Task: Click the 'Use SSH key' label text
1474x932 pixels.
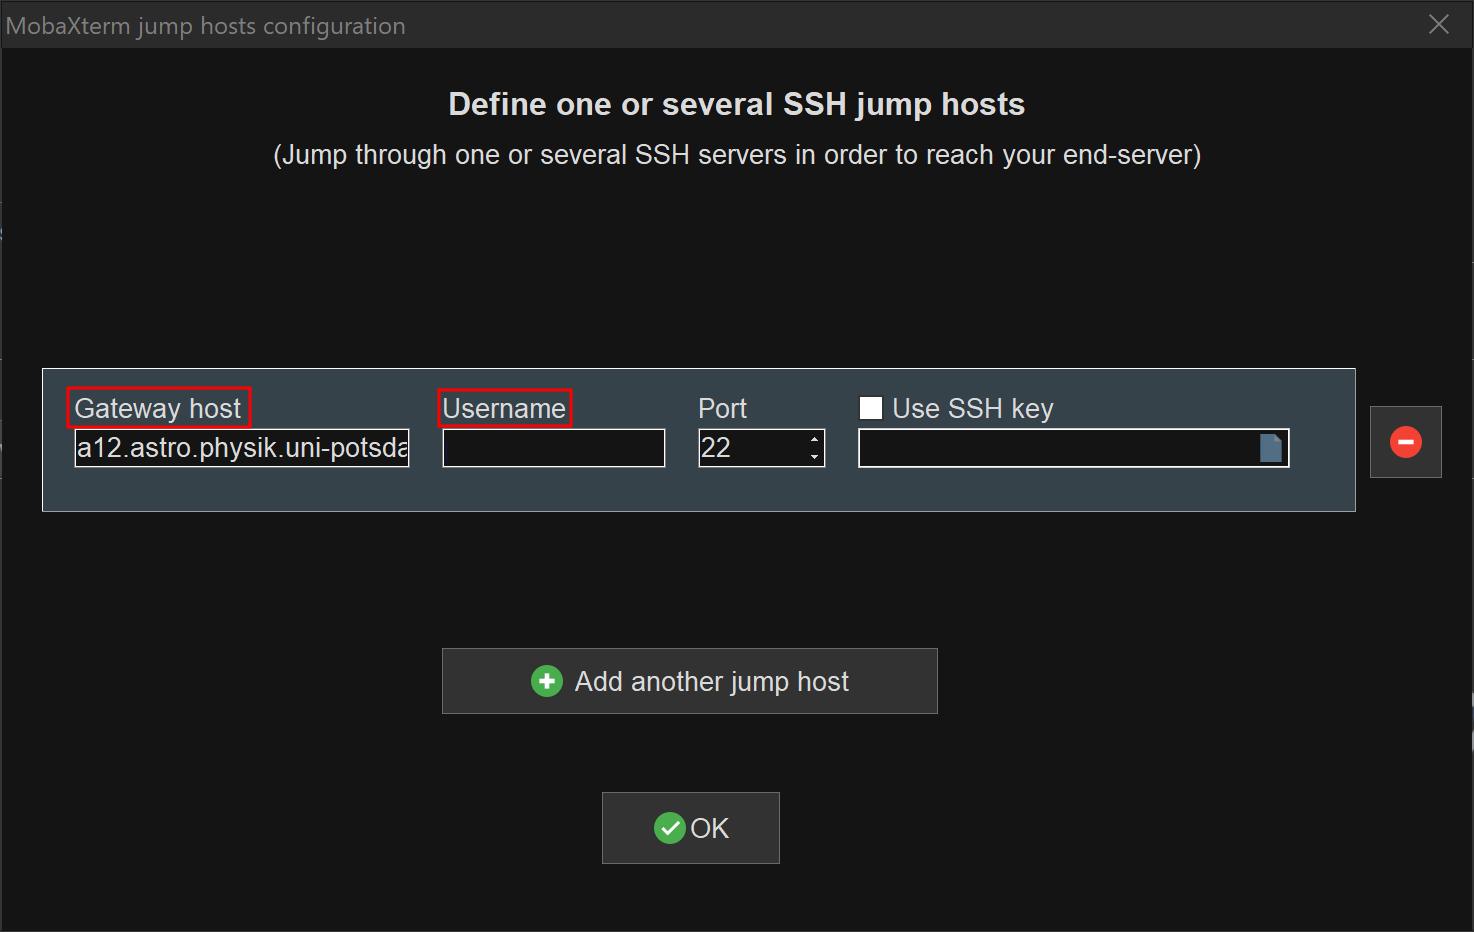Action: [x=972, y=408]
